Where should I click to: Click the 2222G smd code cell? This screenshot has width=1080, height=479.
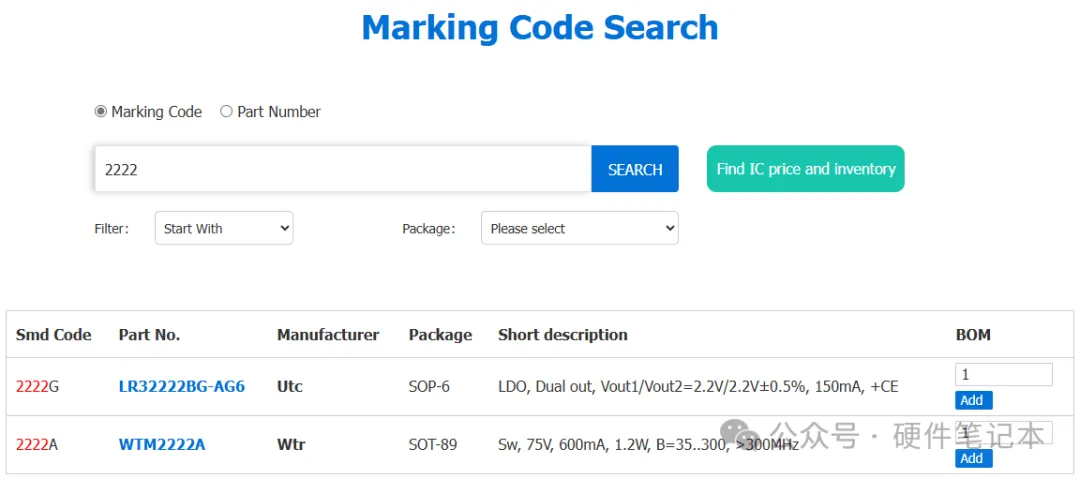pyautogui.click(x=37, y=387)
